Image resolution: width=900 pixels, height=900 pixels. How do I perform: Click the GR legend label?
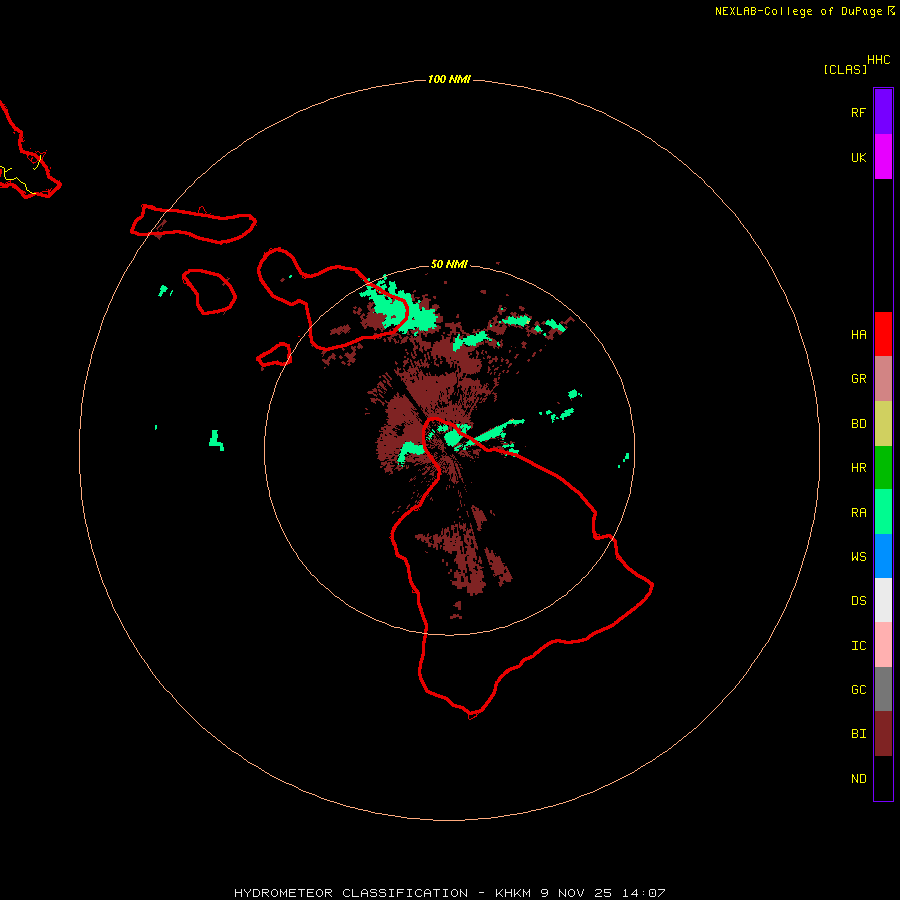858,379
